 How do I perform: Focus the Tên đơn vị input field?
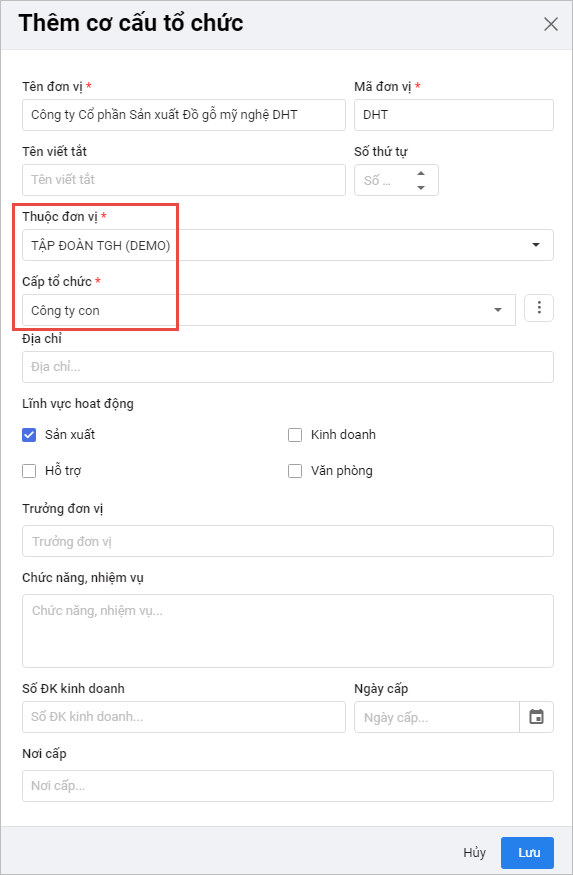pyautogui.click(x=184, y=115)
